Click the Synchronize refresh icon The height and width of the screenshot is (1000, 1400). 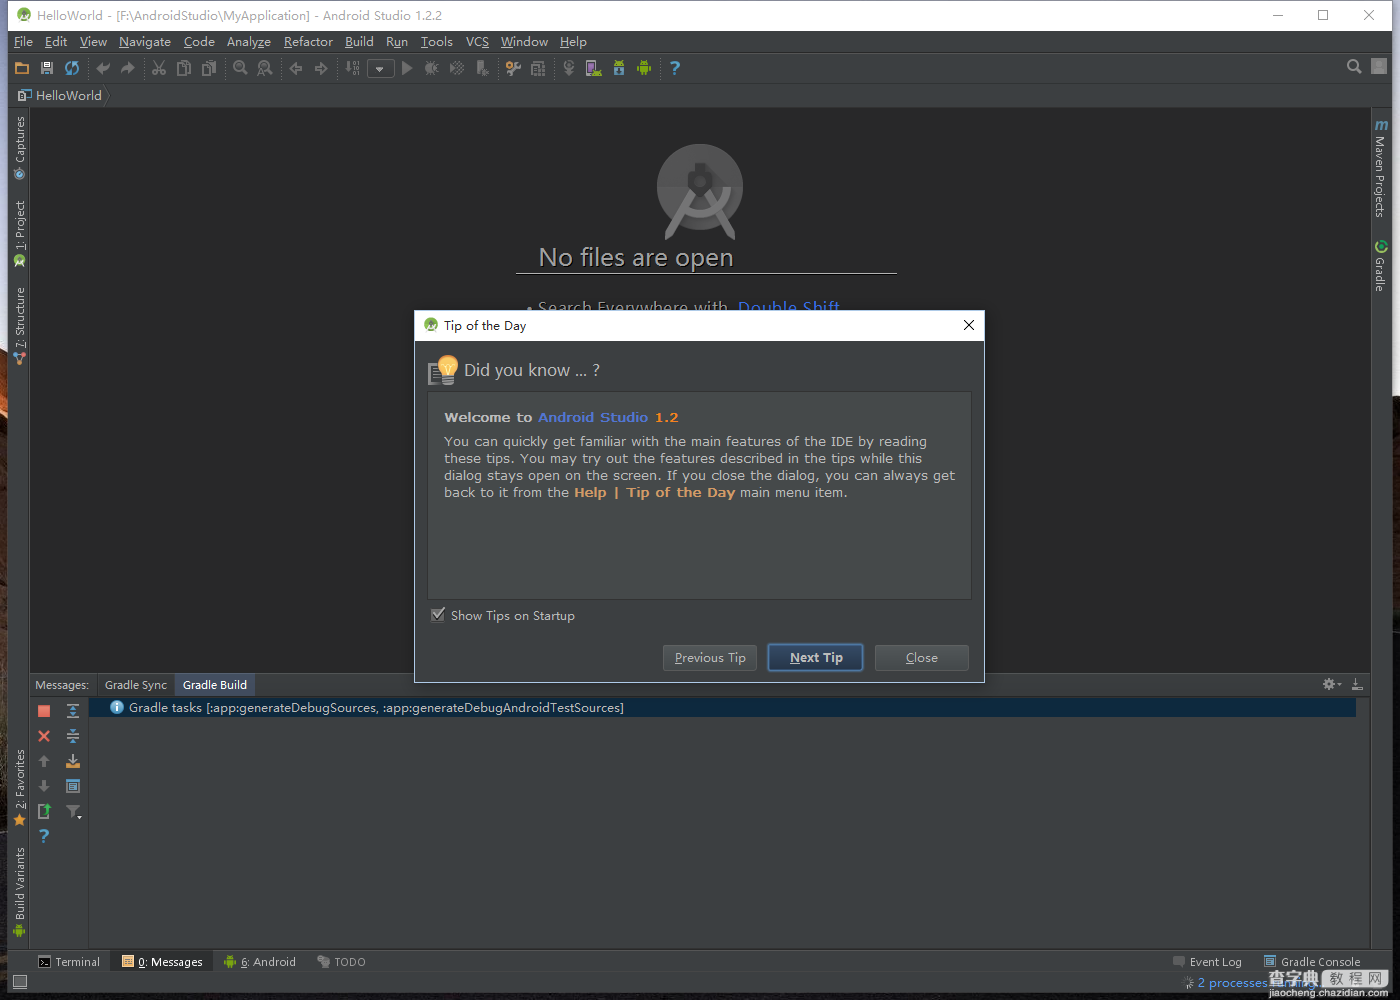[x=72, y=68]
